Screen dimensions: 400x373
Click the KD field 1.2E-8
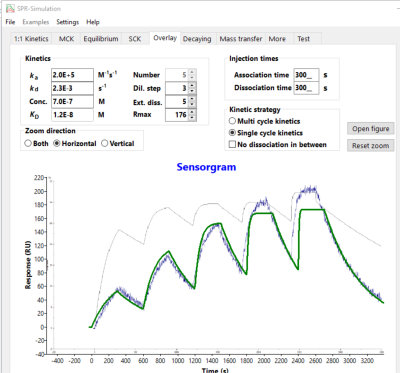tap(72, 115)
